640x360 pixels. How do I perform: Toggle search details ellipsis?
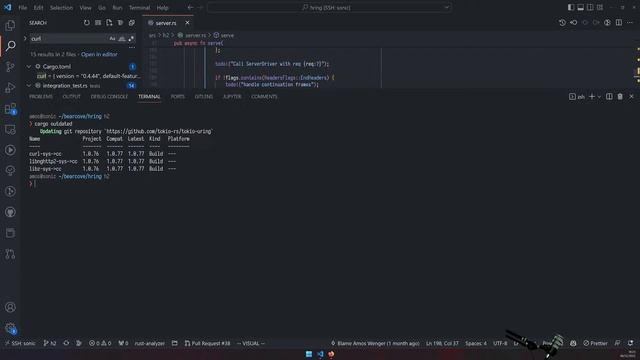(132, 48)
